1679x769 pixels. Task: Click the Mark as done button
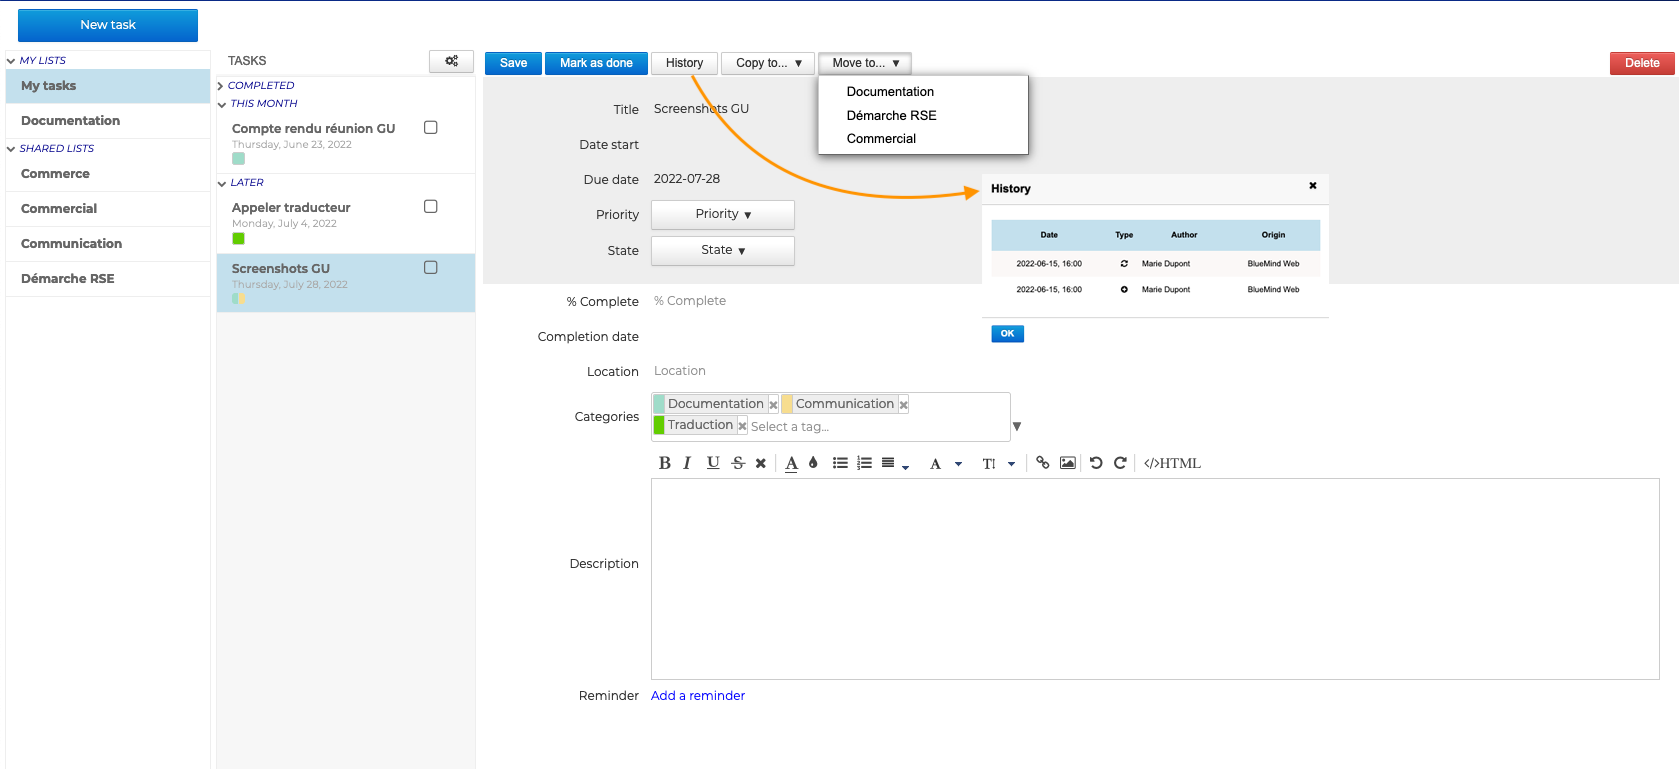[x=596, y=63]
